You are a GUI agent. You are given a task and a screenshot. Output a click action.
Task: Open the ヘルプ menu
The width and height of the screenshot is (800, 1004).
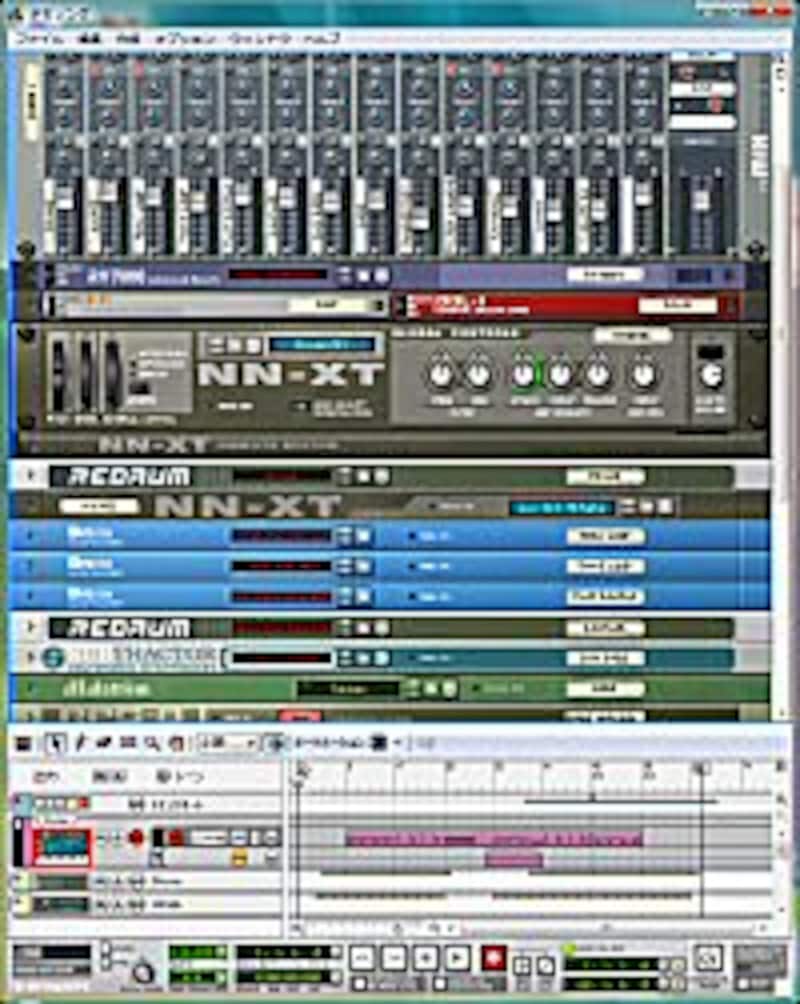click(321, 39)
